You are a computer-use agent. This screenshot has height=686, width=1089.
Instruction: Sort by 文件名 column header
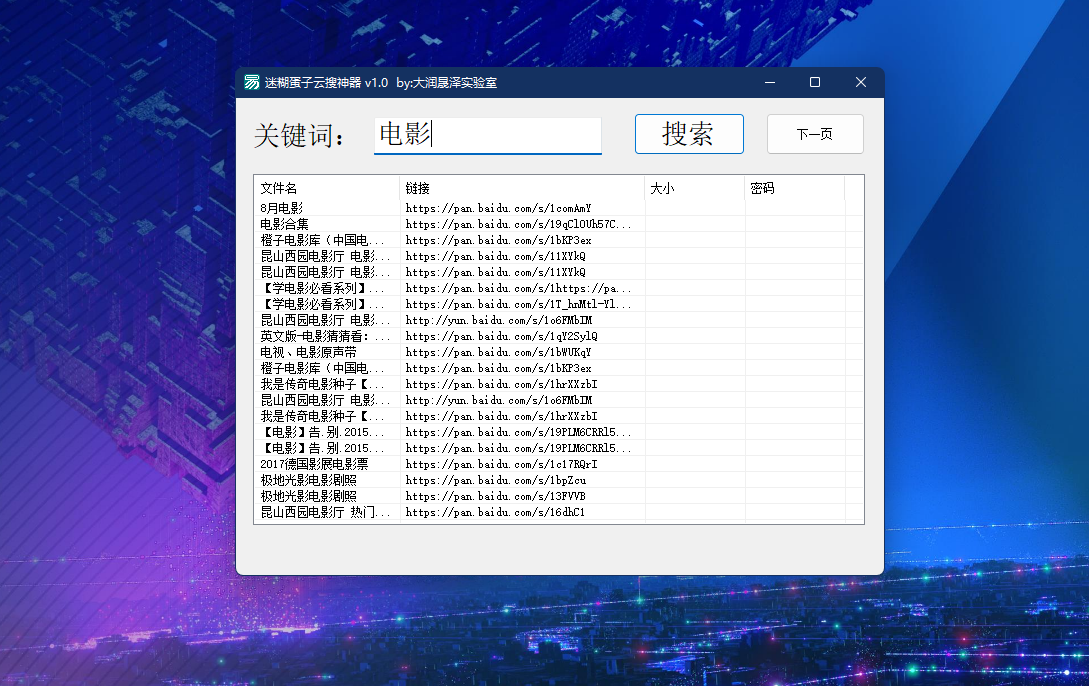click(327, 188)
